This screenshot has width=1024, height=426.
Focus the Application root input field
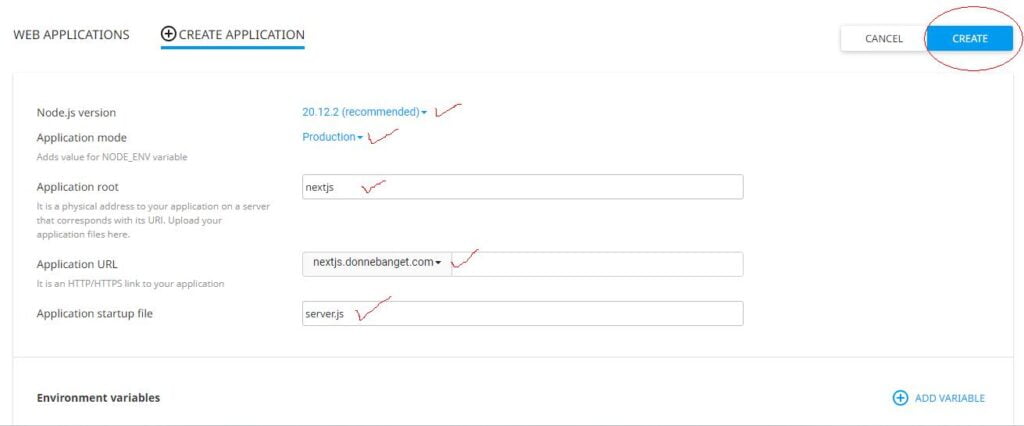[x=522, y=187]
